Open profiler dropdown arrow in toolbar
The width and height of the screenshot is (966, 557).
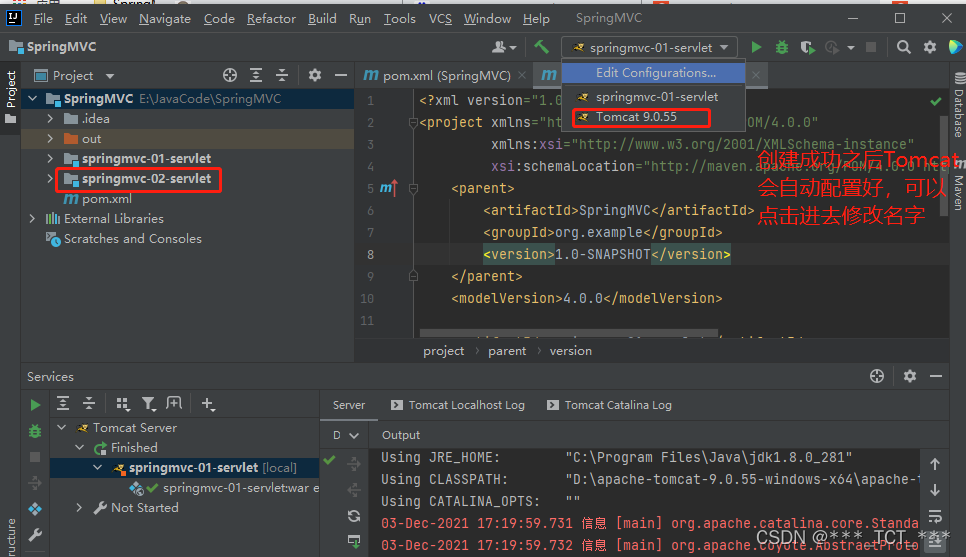851,47
